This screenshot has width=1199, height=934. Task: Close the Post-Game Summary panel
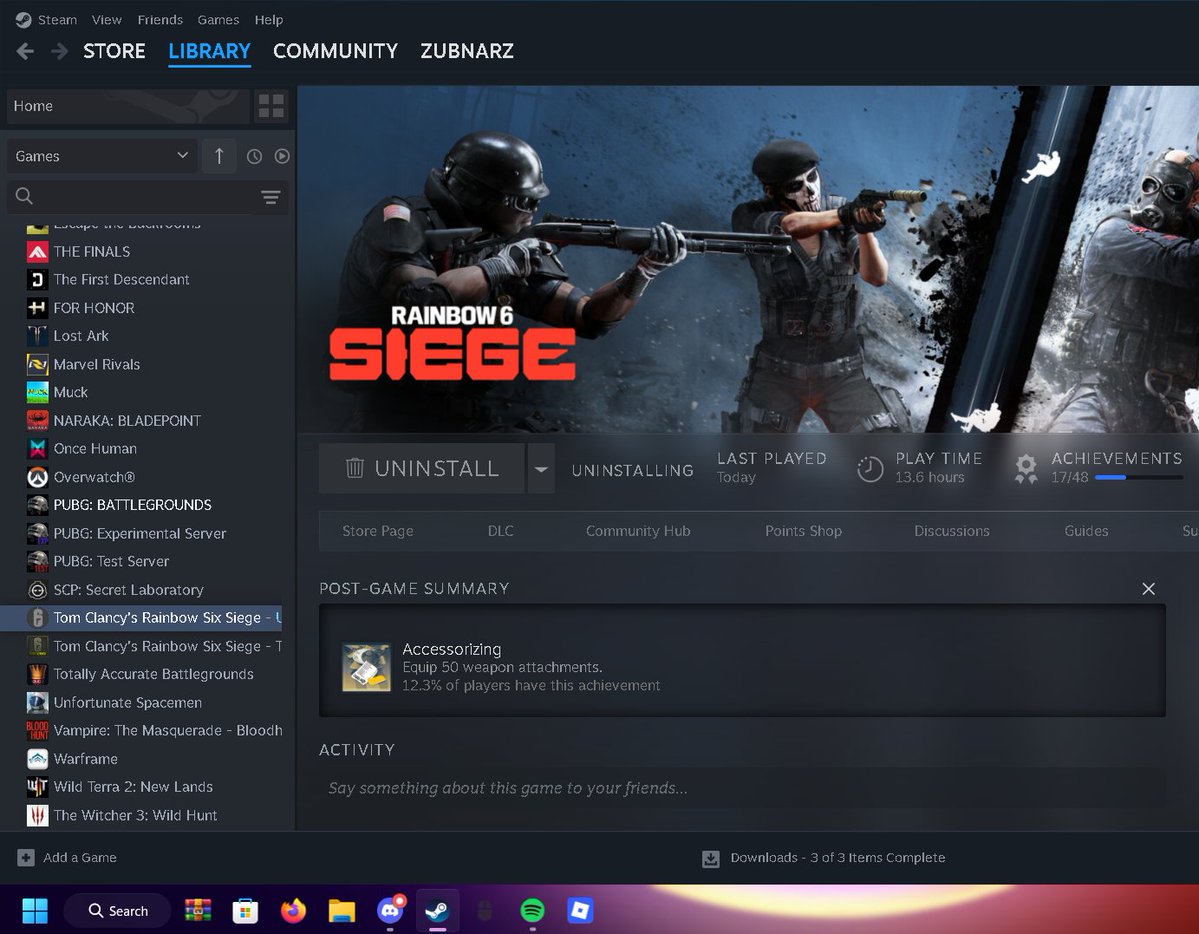point(1148,589)
